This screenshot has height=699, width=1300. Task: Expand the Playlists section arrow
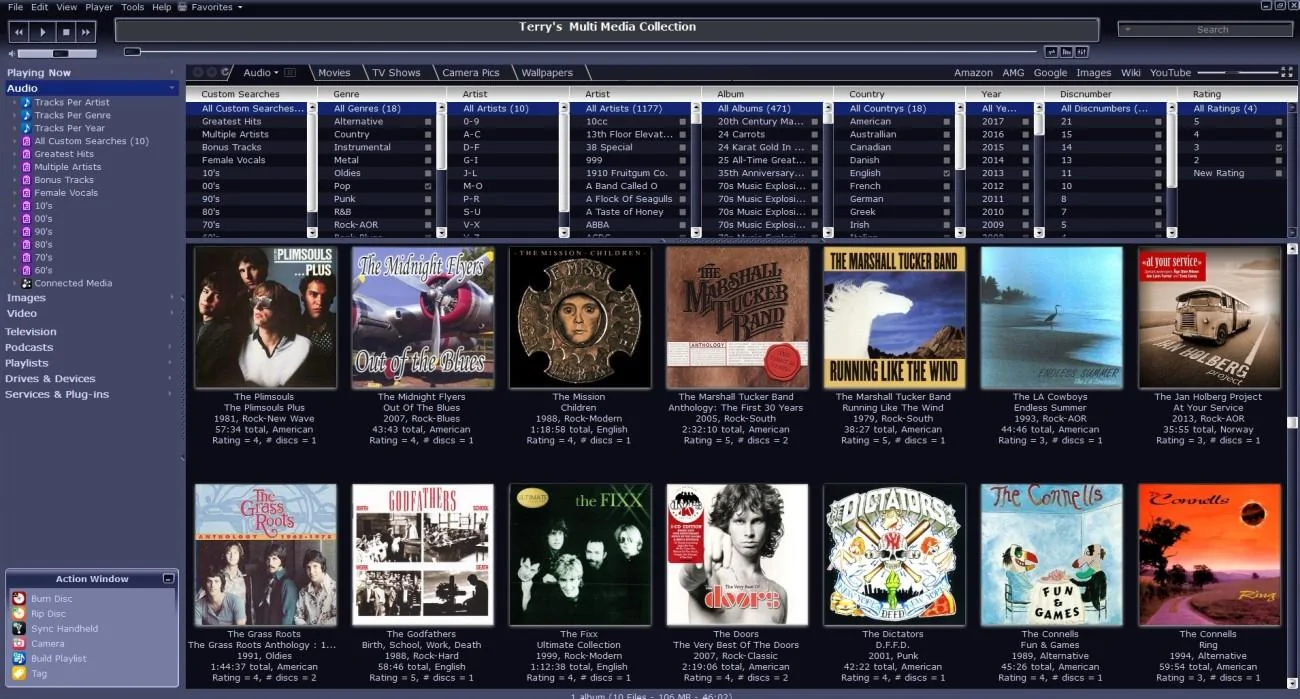pos(172,363)
